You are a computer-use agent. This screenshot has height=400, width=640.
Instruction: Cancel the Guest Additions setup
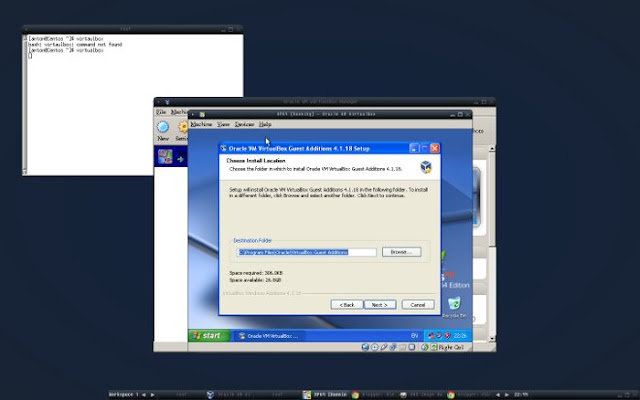[x=418, y=305]
